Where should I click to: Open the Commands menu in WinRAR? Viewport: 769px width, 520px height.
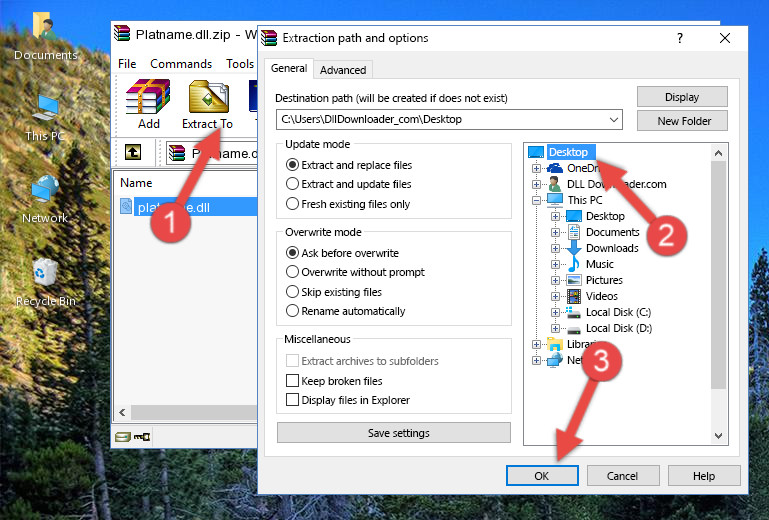tap(181, 64)
